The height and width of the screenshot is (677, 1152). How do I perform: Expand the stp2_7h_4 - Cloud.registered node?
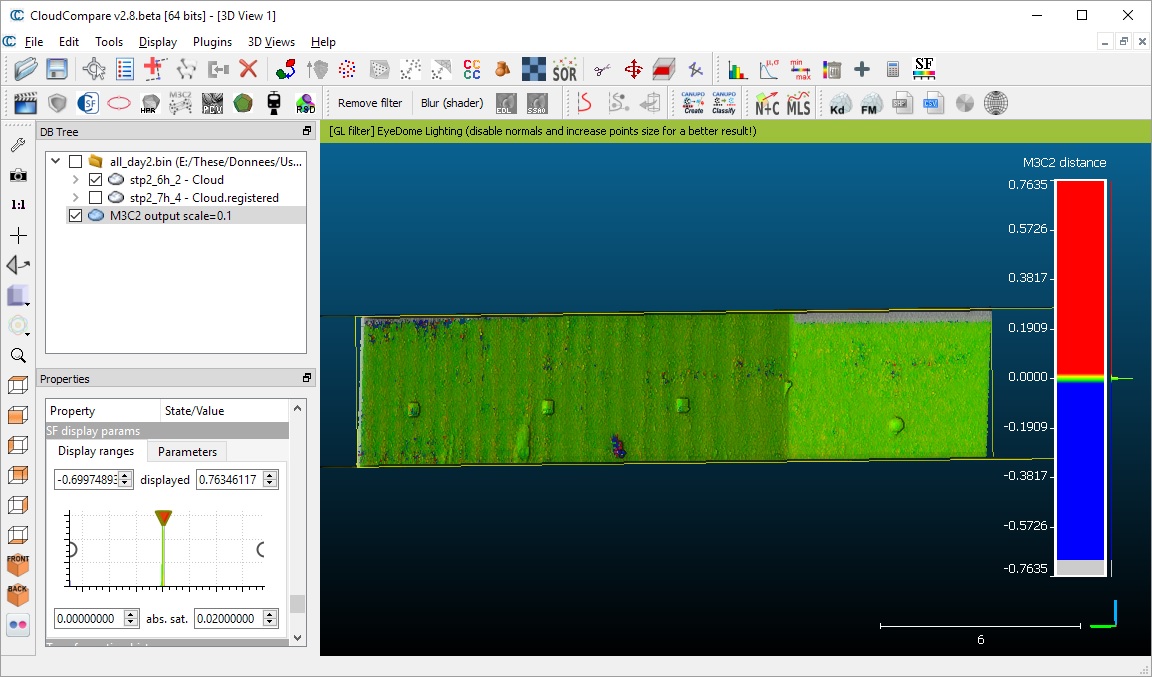(76, 198)
